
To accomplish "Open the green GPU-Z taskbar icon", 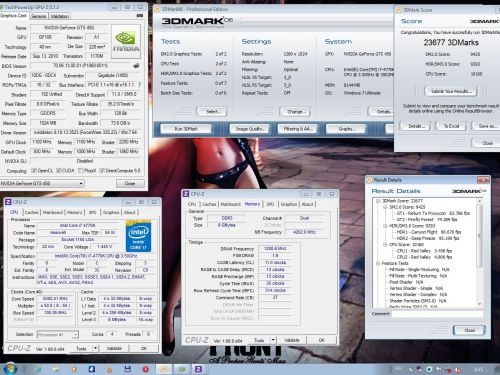I will (x=182, y=369).
